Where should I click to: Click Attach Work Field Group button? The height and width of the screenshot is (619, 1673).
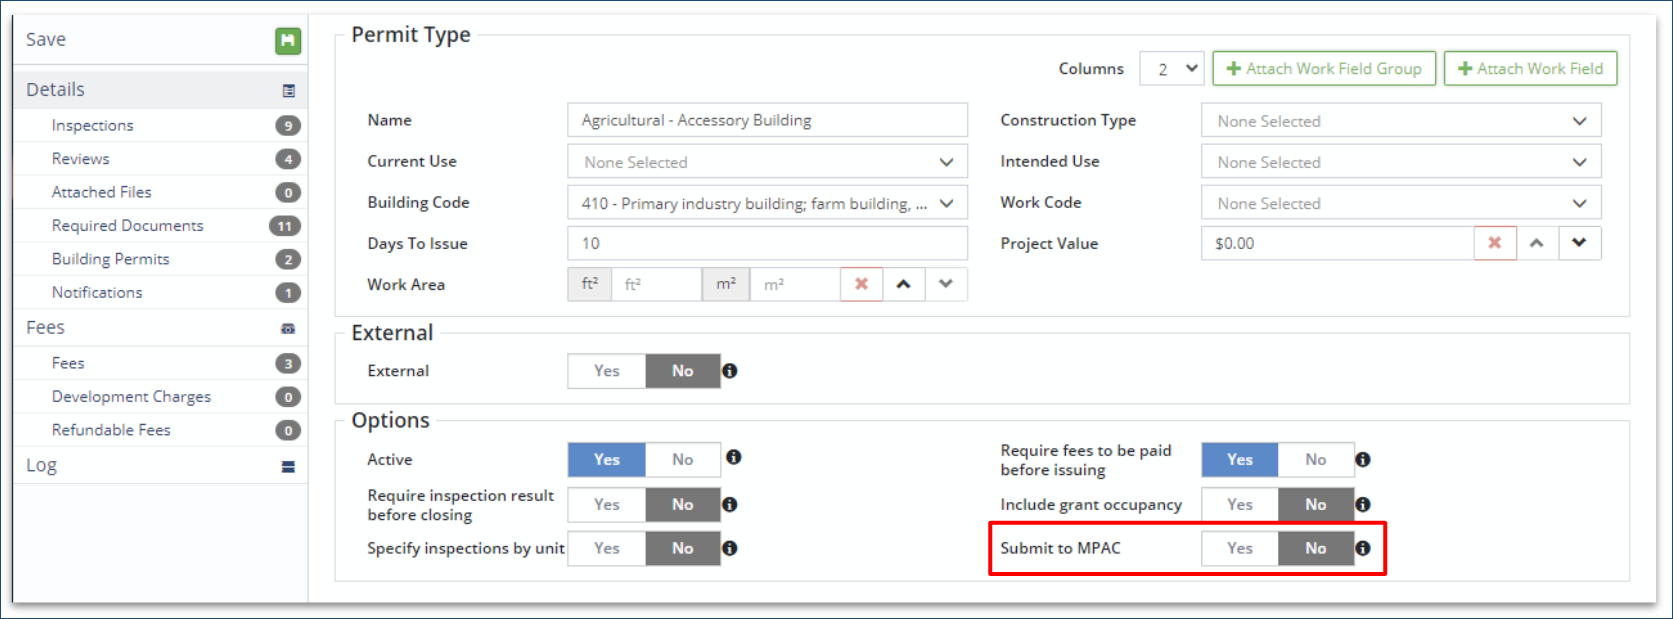[x=1324, y=69]
